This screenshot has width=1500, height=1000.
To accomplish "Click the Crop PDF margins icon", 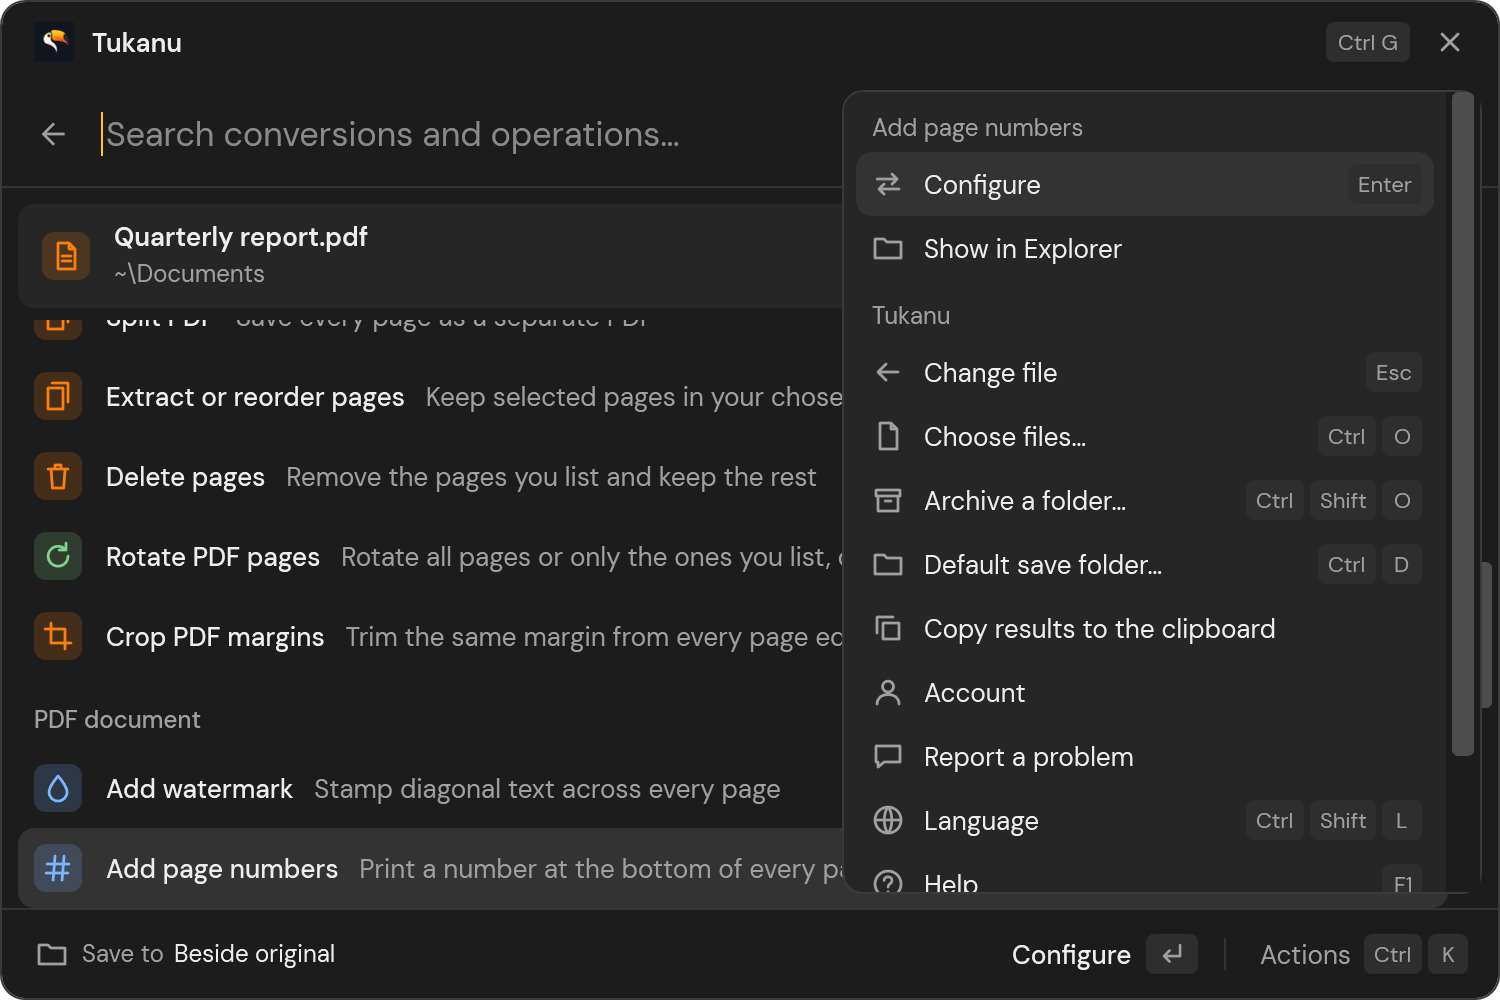I will tap(58, 636).
